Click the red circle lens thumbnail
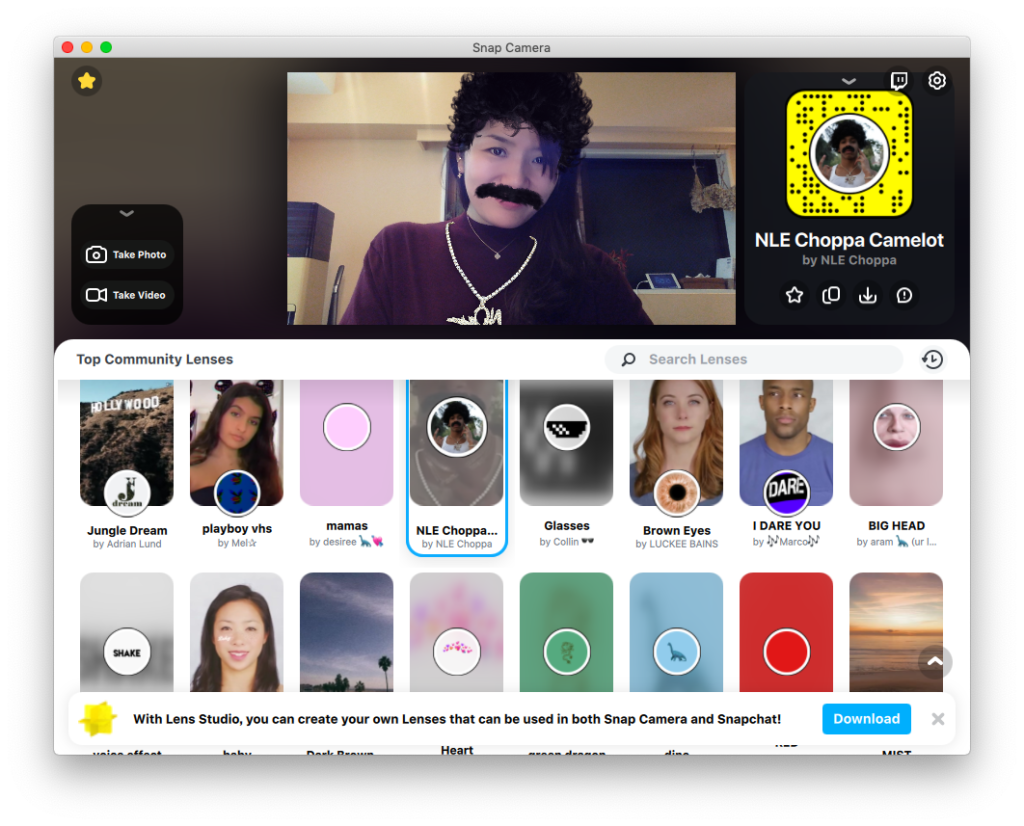1024x826 pixels. click(x=786, y=632)
